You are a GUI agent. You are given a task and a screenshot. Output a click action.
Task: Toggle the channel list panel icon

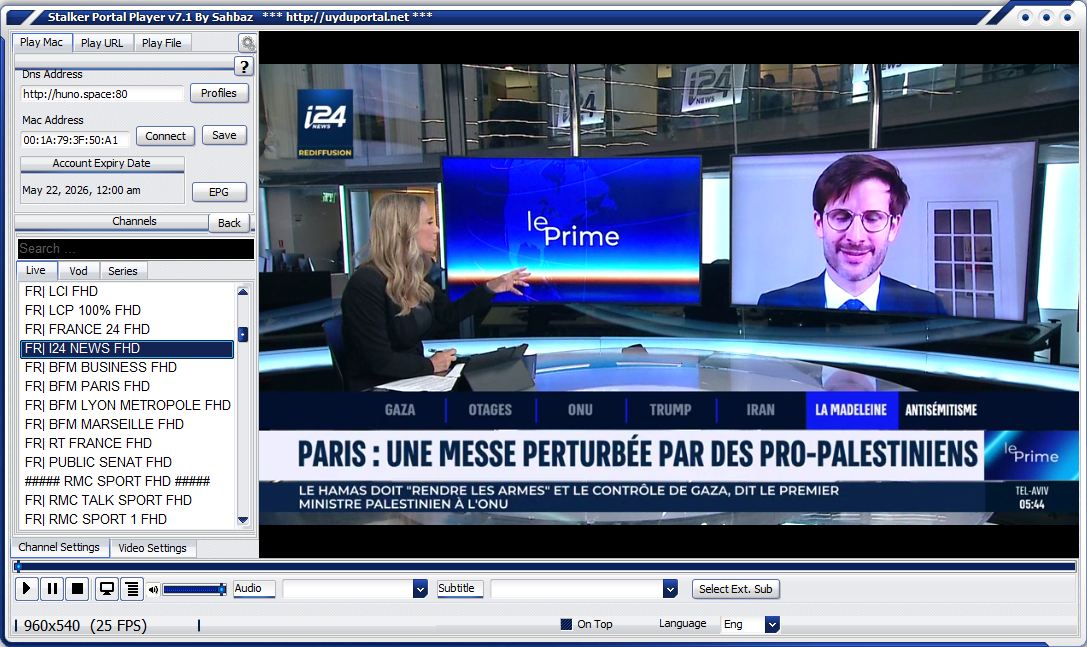pos(132,589)
